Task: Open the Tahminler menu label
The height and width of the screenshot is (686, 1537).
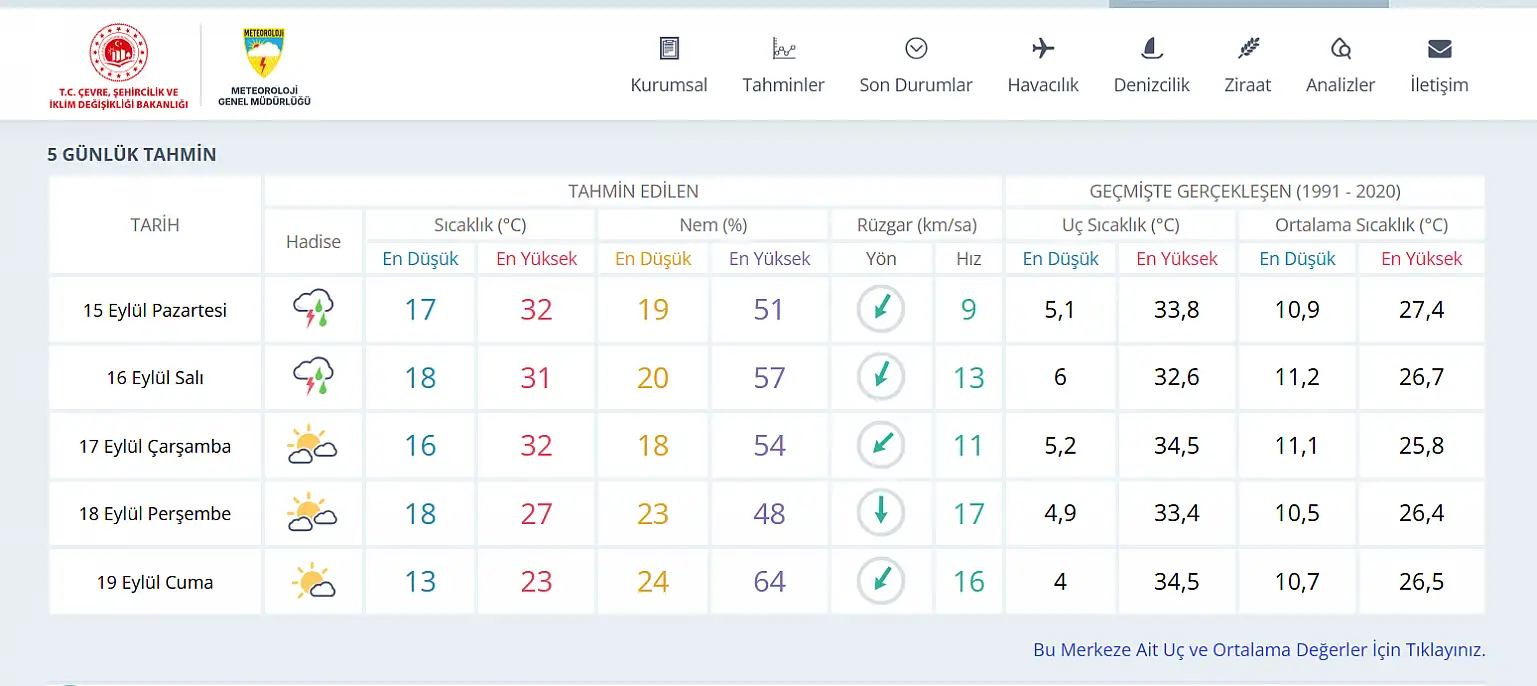Action: 783,85
